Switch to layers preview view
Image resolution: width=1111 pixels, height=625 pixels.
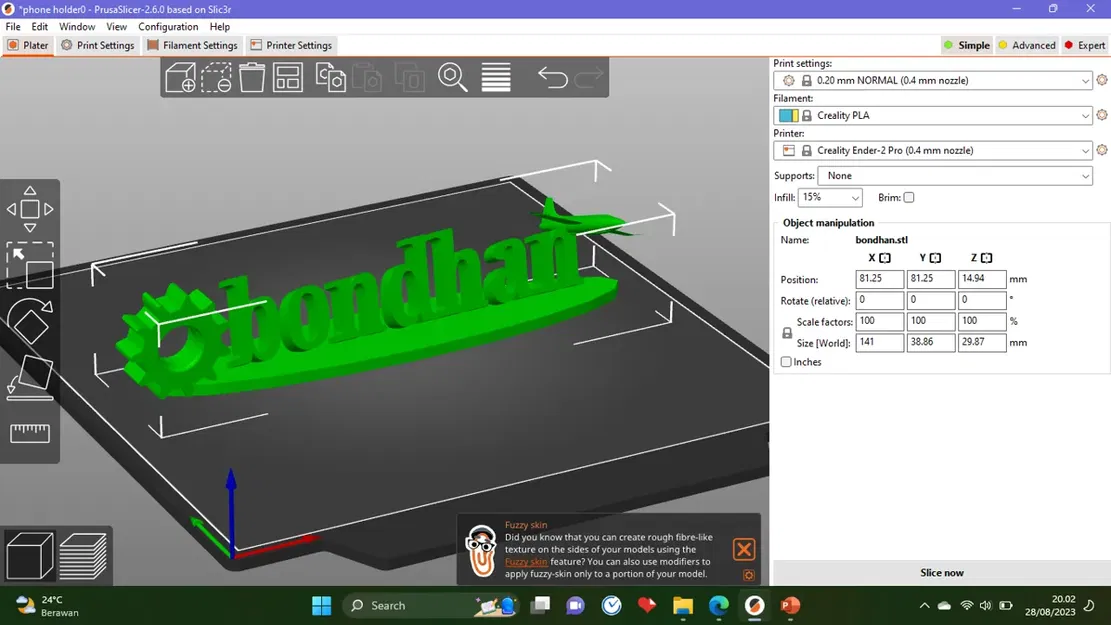click(83, 556)
